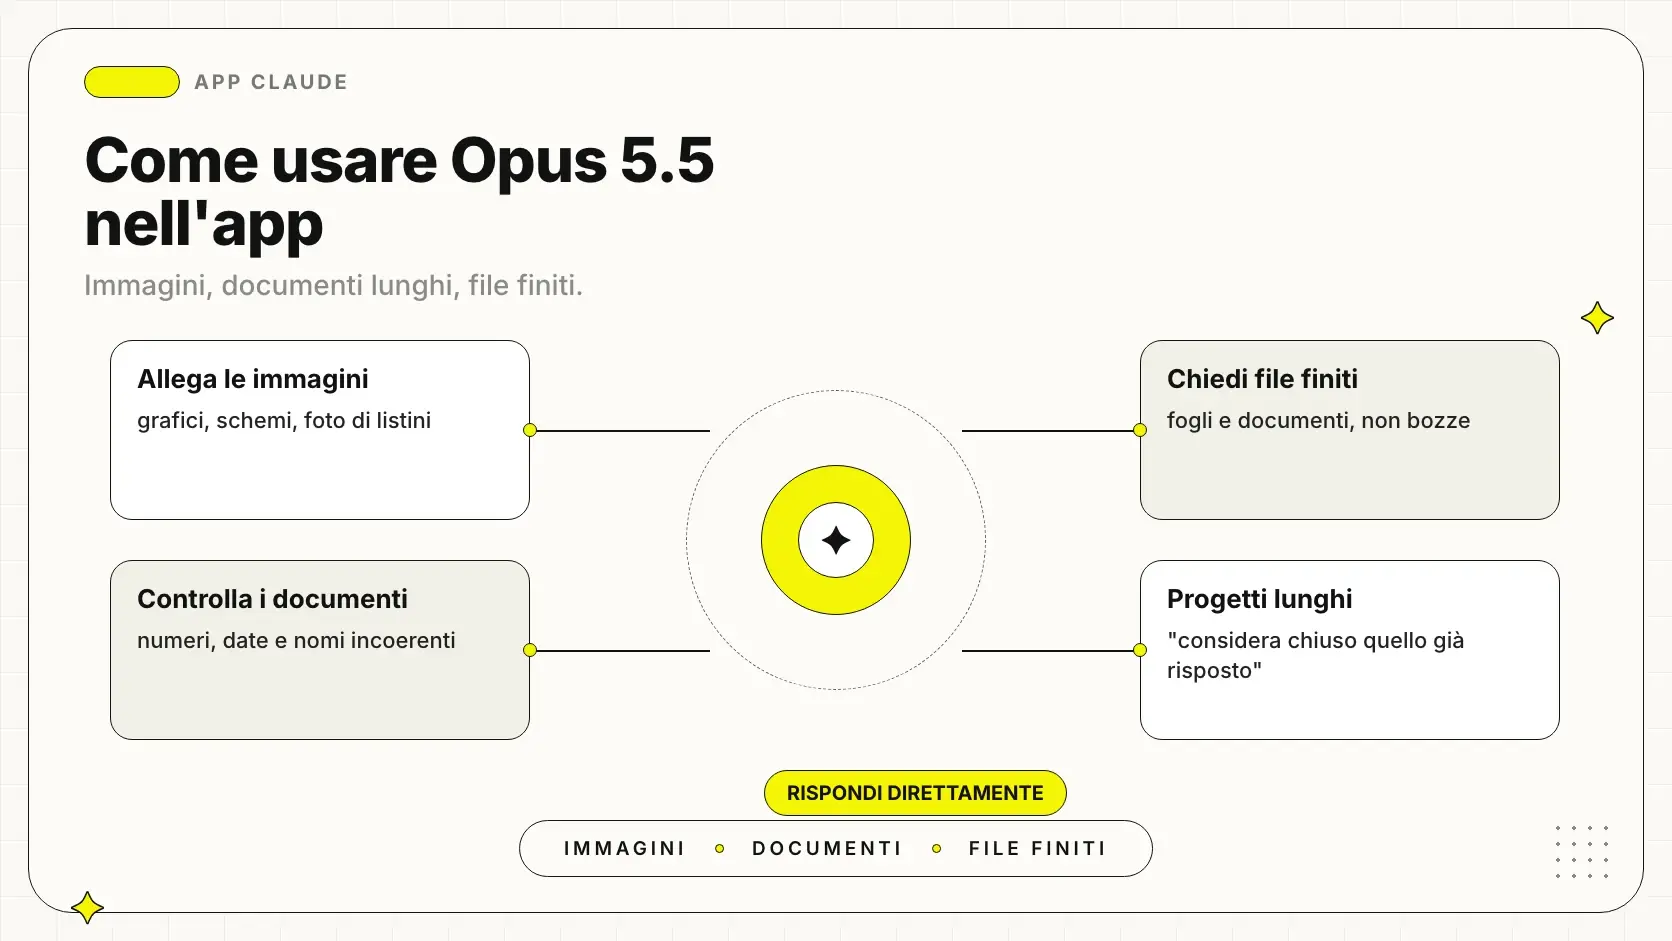Click text "numeri, date e nomi incoerenti"

pos(296,640)
